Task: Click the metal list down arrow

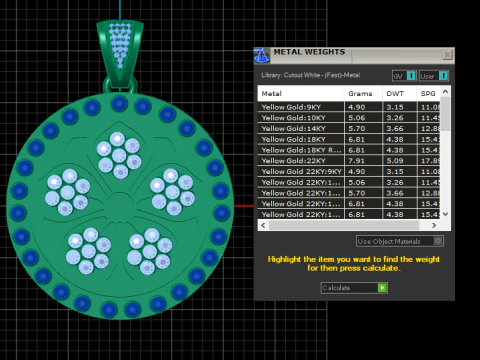Action: [x=445, y=214]
